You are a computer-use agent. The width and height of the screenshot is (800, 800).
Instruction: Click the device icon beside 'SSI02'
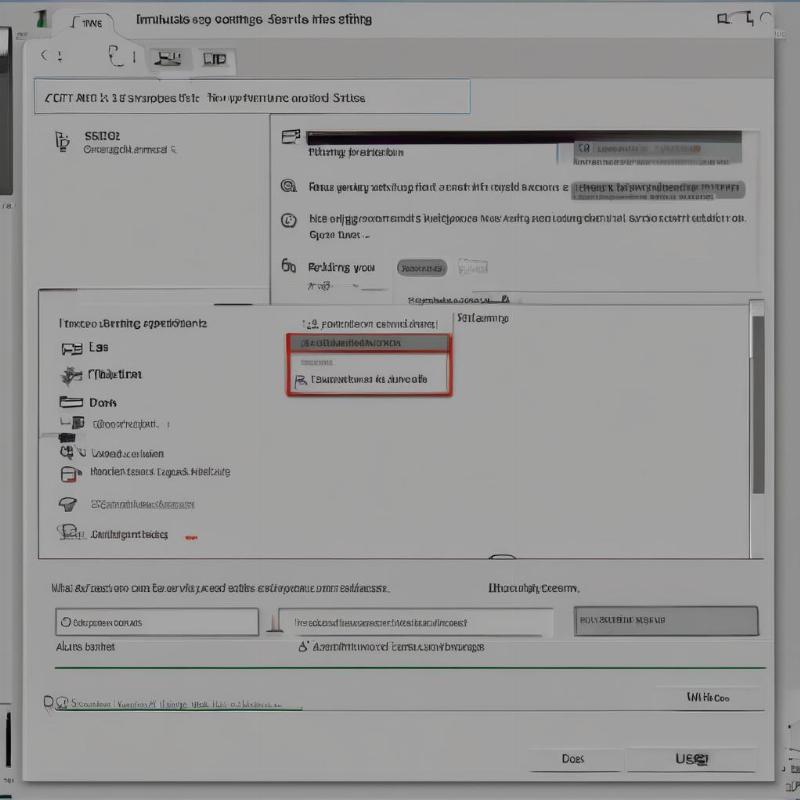coord(61,140)
